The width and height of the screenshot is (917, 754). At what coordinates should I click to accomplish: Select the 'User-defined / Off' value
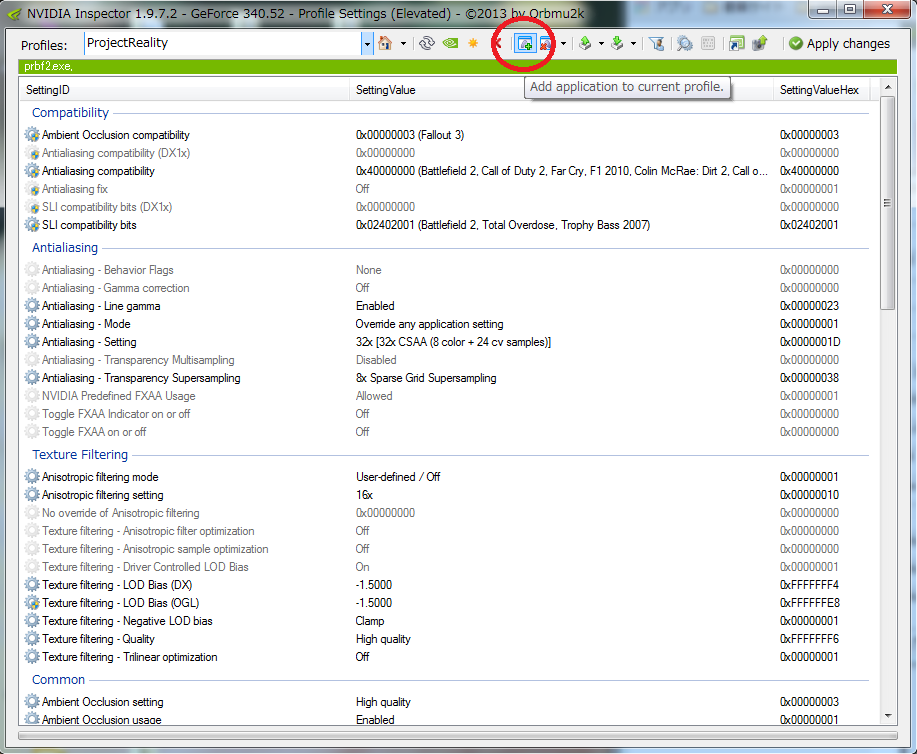[x=398, y=477]
